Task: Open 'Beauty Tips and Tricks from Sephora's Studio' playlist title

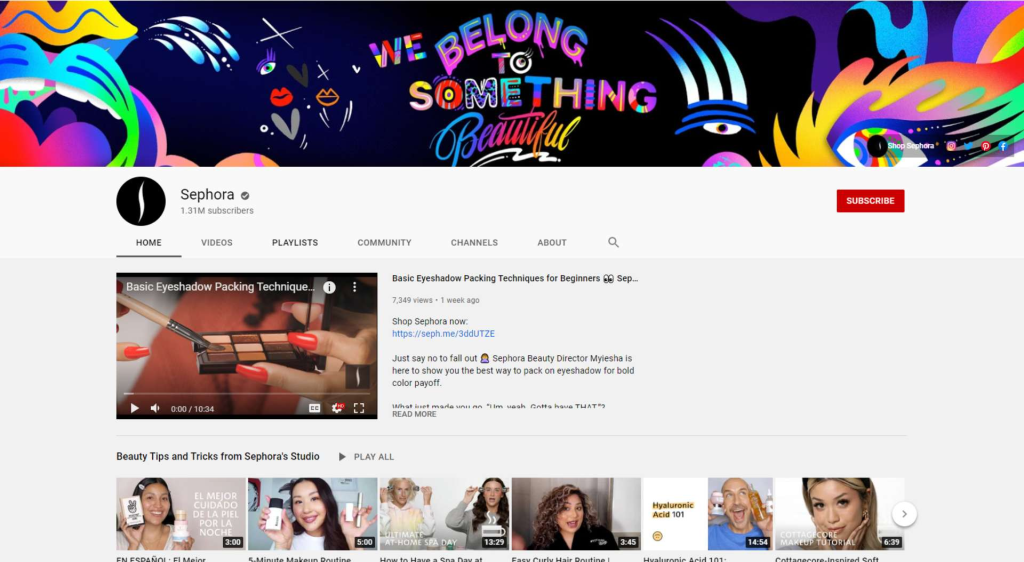Action: [217, 456]
